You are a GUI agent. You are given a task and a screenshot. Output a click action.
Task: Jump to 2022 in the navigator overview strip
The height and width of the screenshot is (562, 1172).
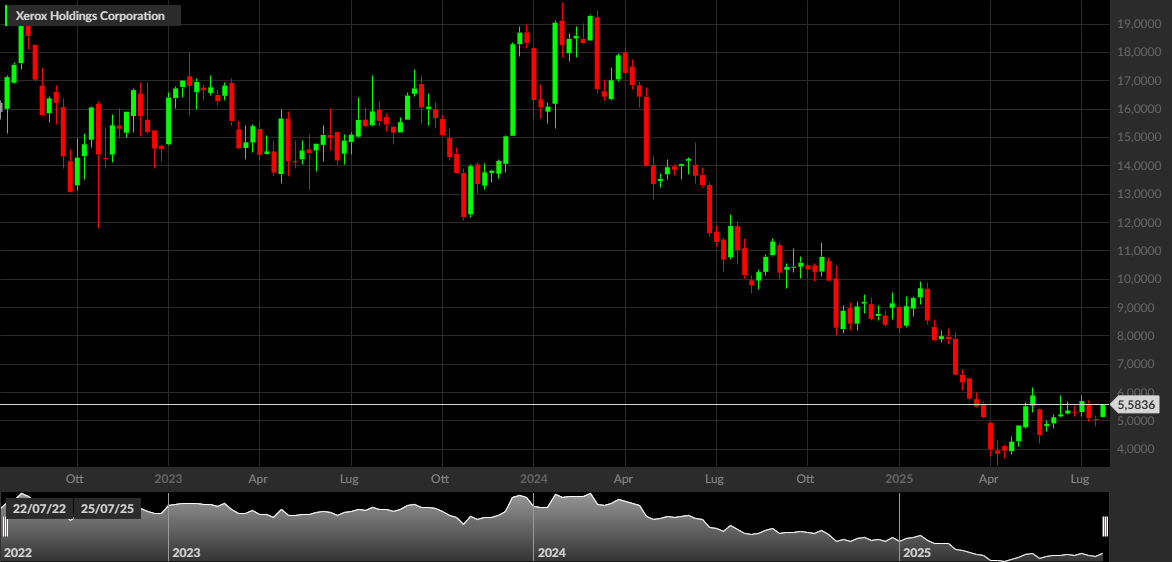(17, 553)
